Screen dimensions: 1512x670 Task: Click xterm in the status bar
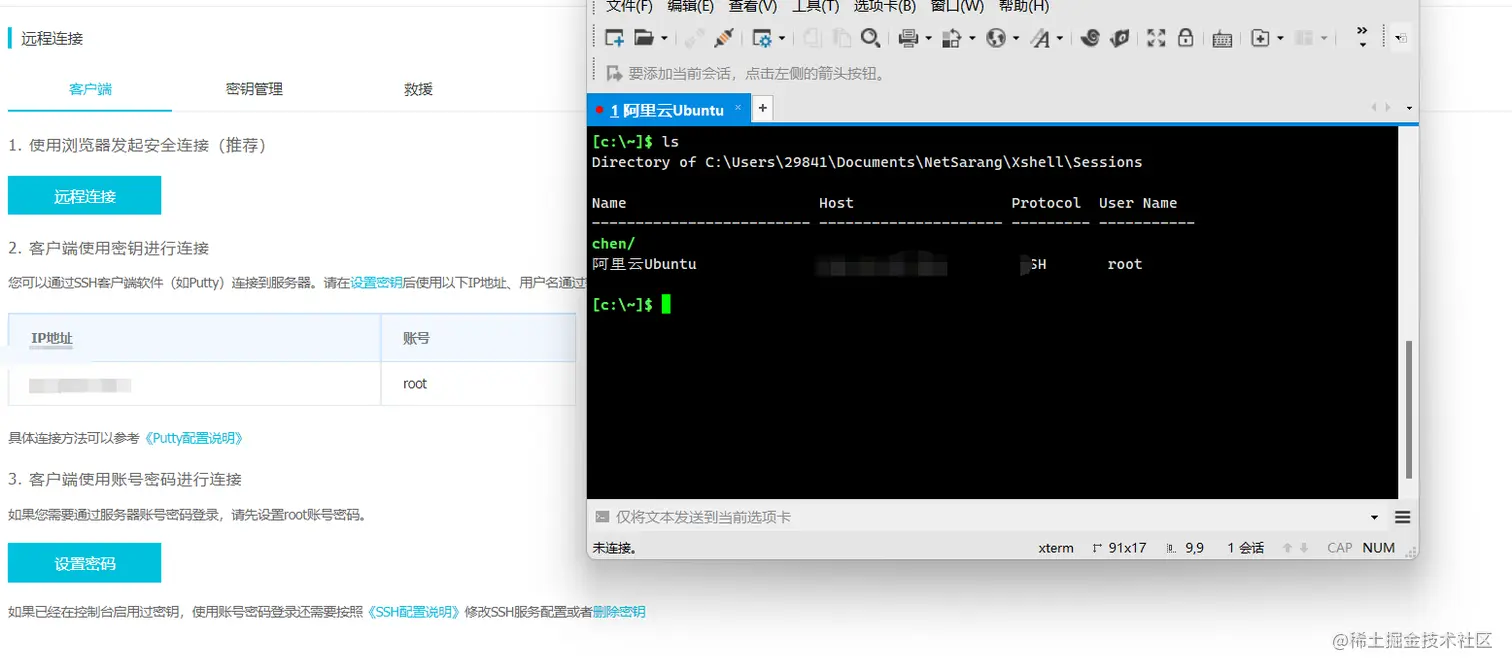click(1056, 548)
